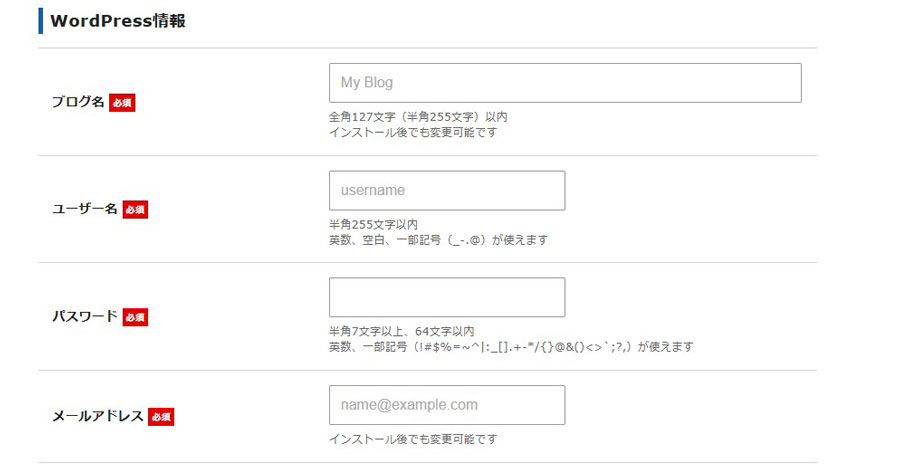Click インストール後でも変更可能です below the email field

413,439
